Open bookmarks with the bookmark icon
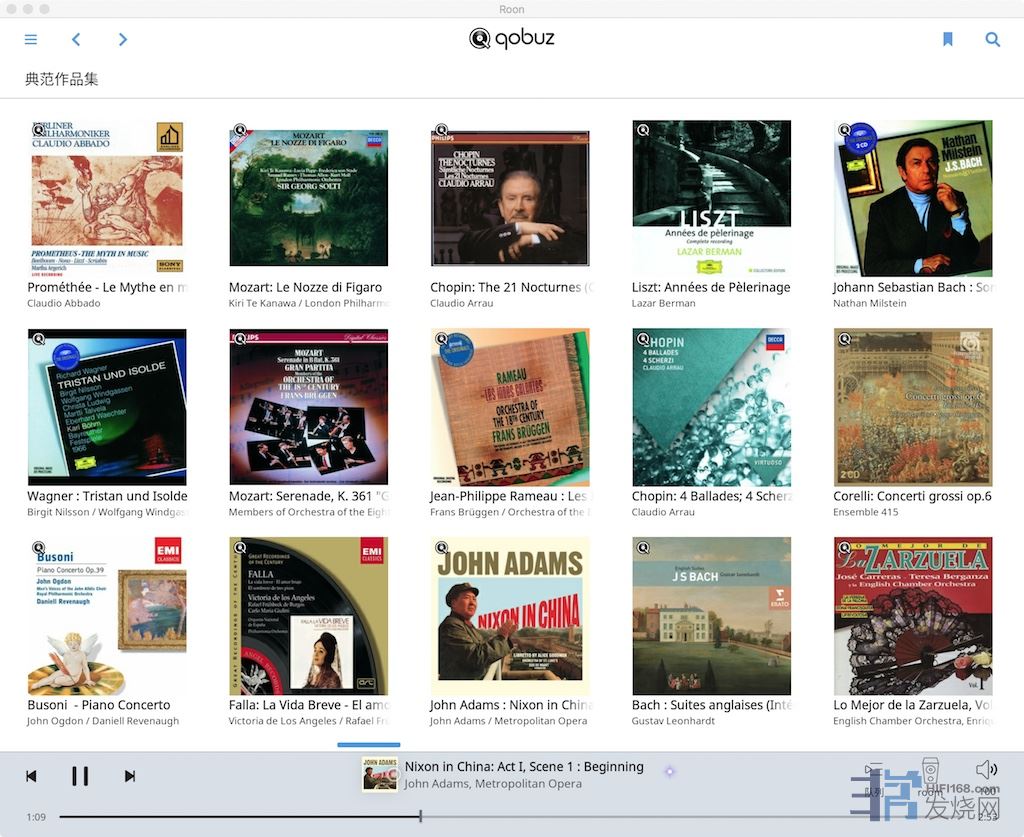The height and width of the screenshot is (837, 1024). click(947, 40)
